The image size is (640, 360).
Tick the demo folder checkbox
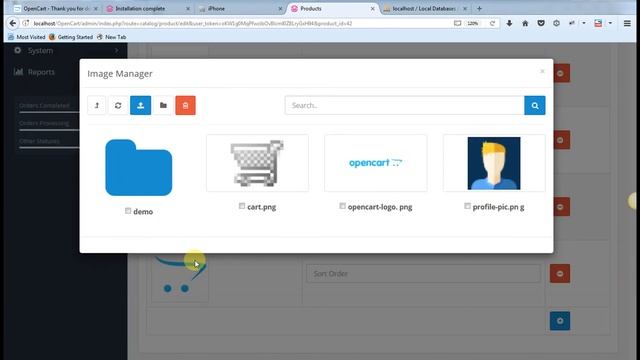pyautogui.click(x=128, y=211)
